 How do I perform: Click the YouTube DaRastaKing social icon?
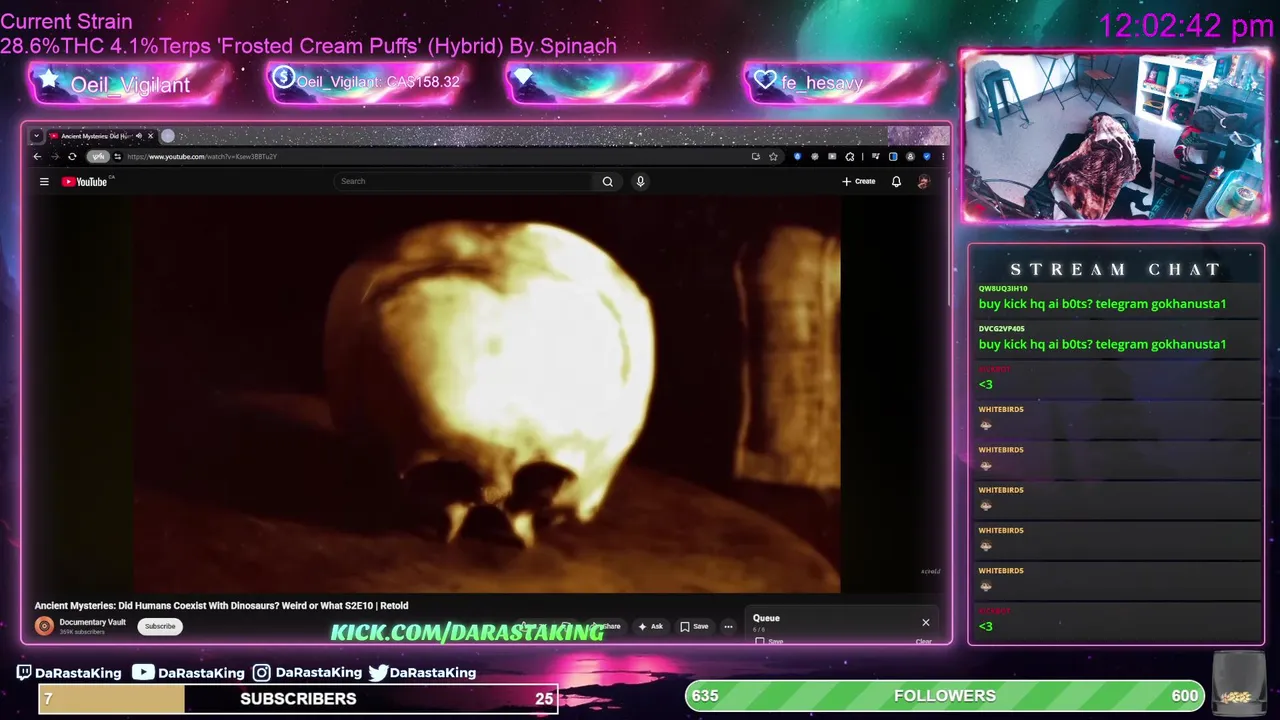(x=143, y=673)
